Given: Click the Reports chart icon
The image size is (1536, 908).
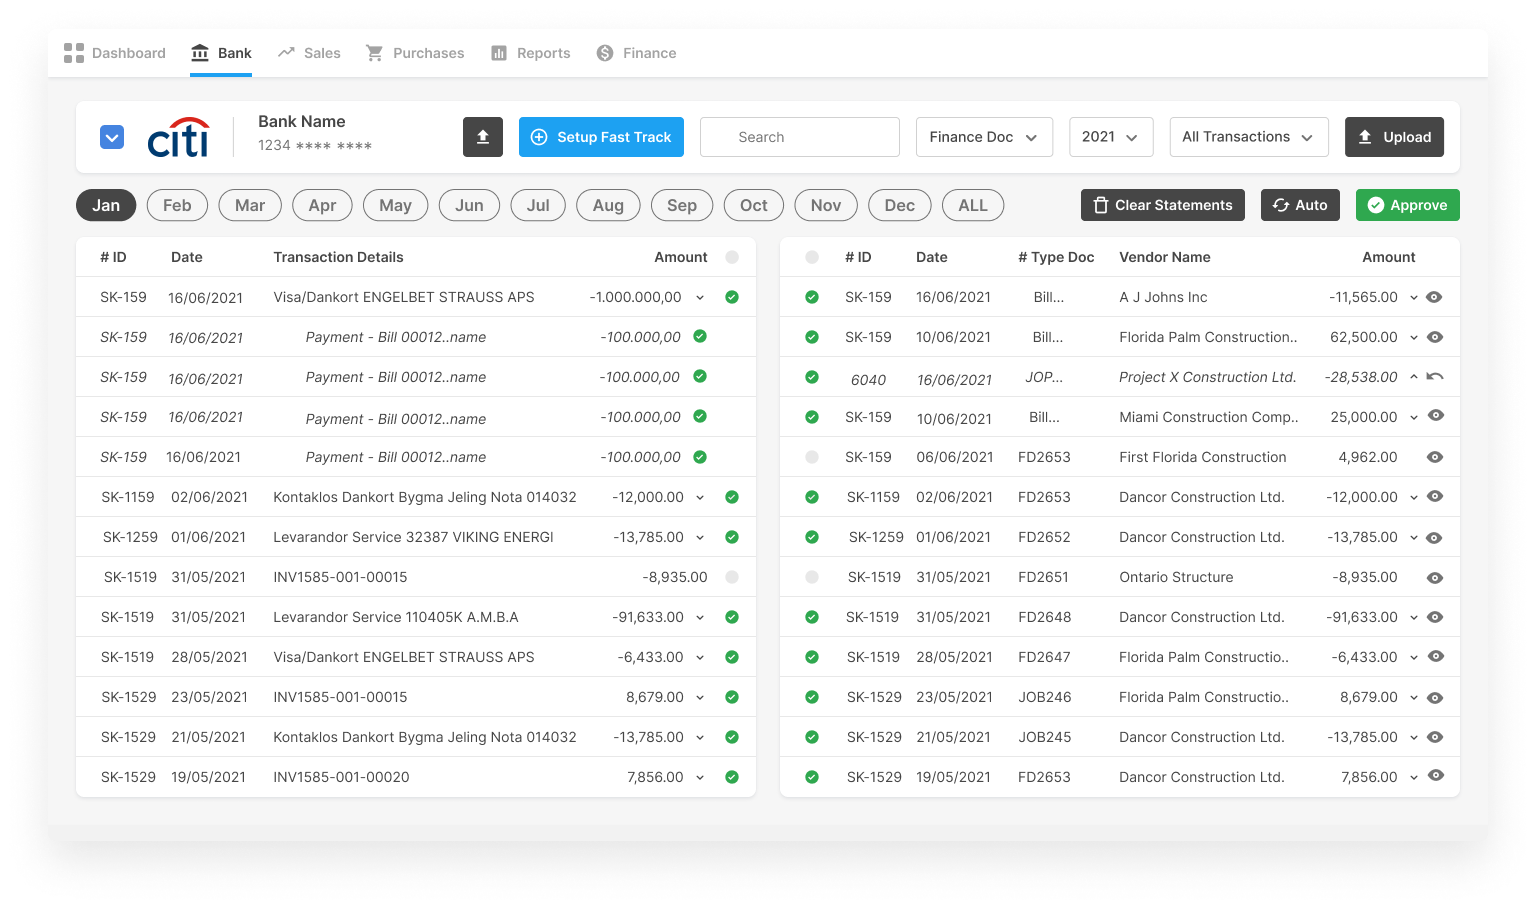Looking at the screenshot, I should click(x=499, y=53).
